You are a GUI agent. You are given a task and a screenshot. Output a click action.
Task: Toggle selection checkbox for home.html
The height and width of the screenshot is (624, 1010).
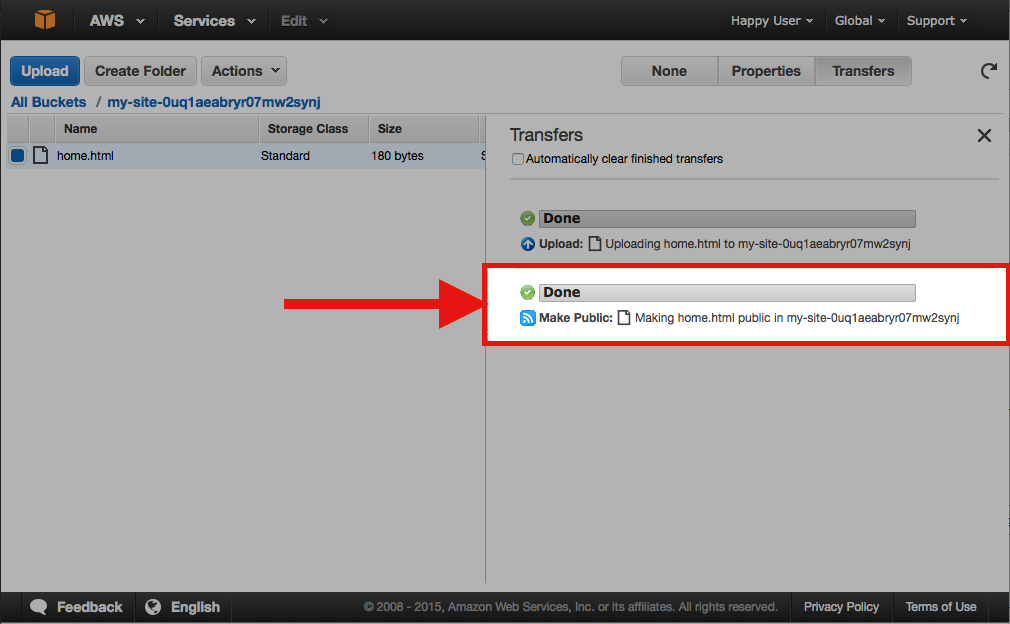(17, 155)
